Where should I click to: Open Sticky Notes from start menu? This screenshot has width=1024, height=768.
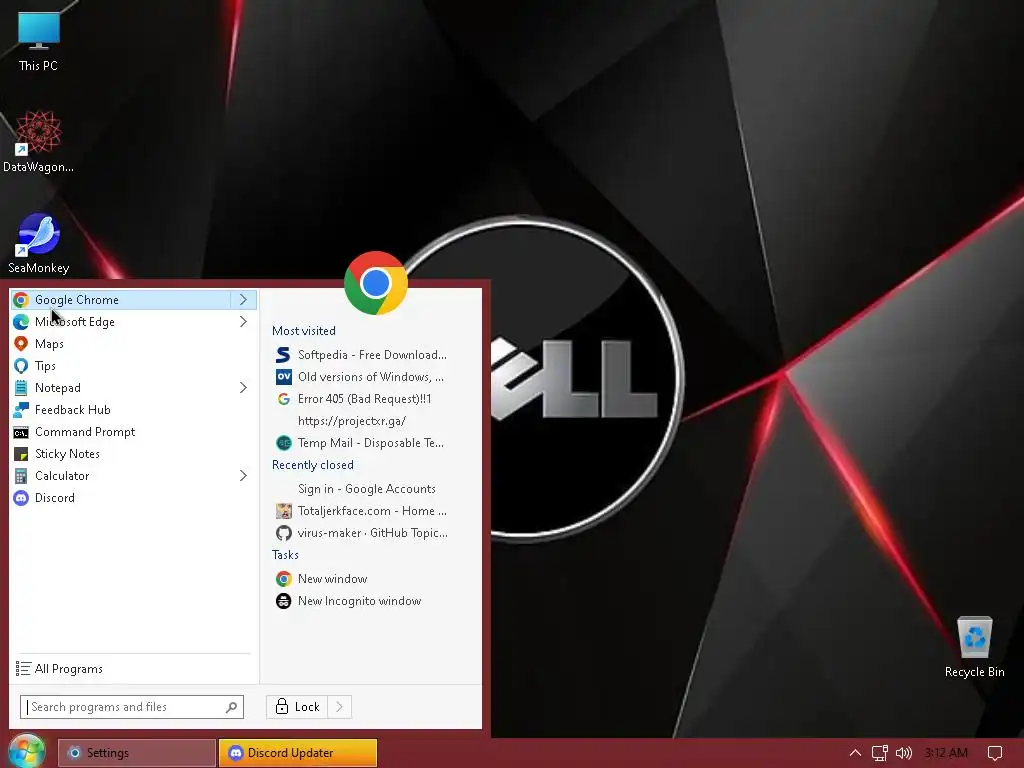(134, 454)
